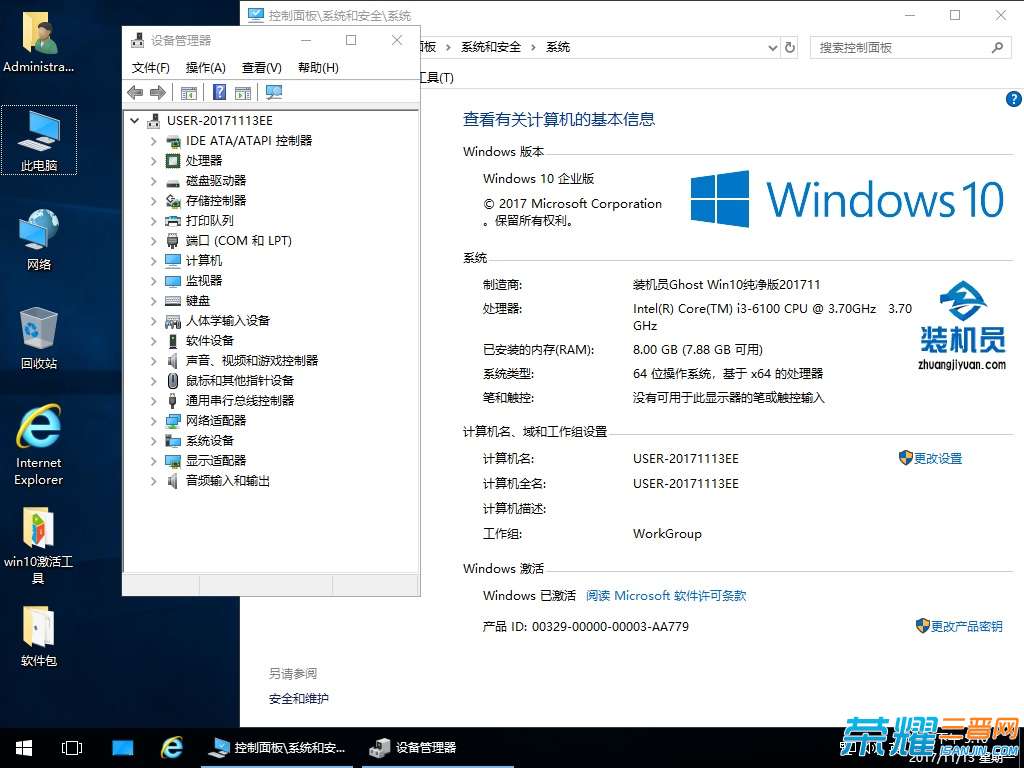1024x768 pixels.
Task: Open the 文件(F) menu
Action: pyautogui.click(x=150, y=68)
